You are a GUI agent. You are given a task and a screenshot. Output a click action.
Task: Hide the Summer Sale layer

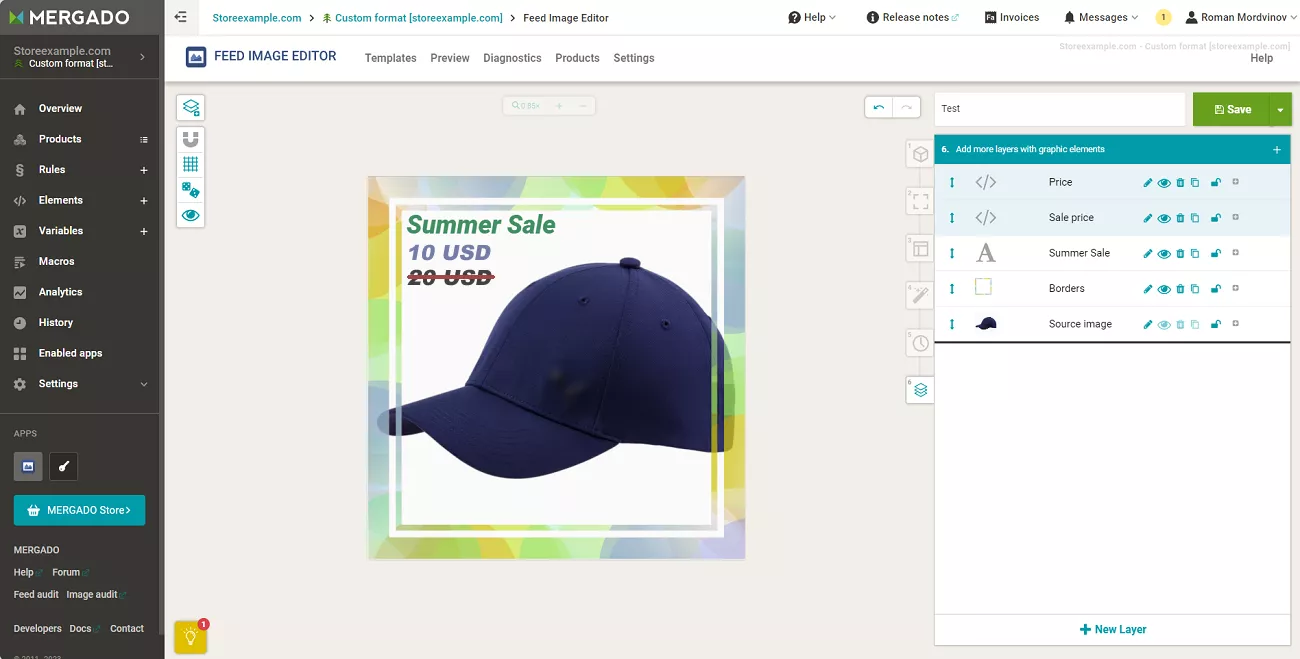pyautogui.click(x=1164, y=254)
